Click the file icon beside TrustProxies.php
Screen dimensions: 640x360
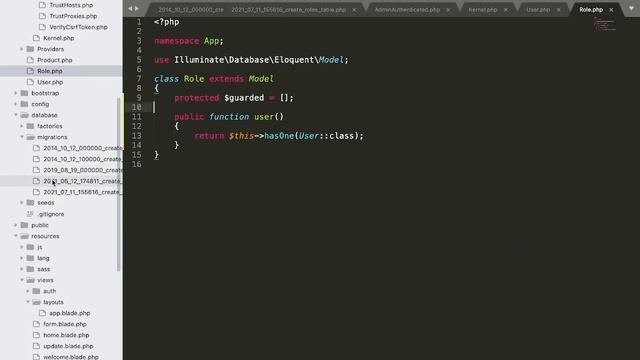(x=42, y=16)
